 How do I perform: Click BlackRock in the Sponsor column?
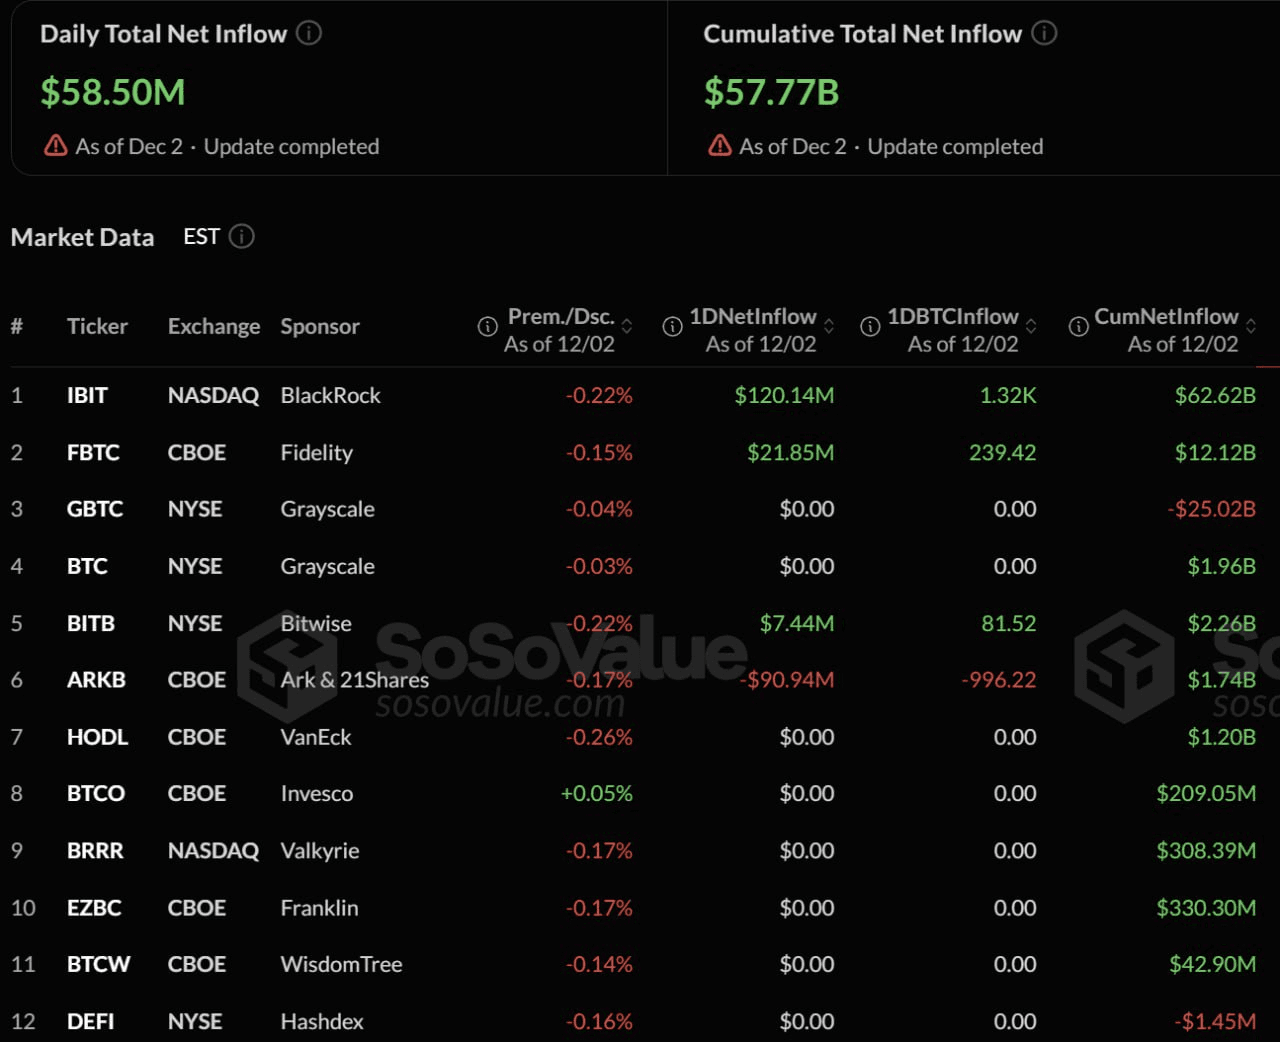[330, 395]
